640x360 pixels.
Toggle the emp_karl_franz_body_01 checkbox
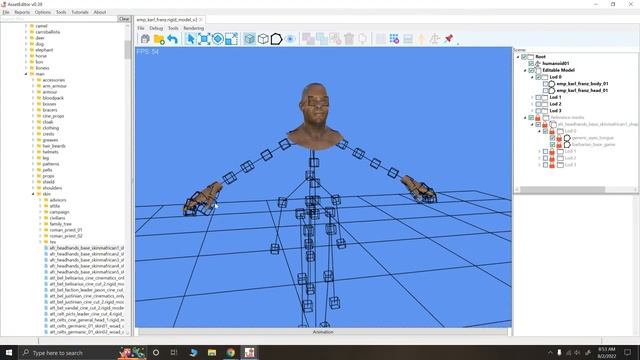[x=545, y=84]
